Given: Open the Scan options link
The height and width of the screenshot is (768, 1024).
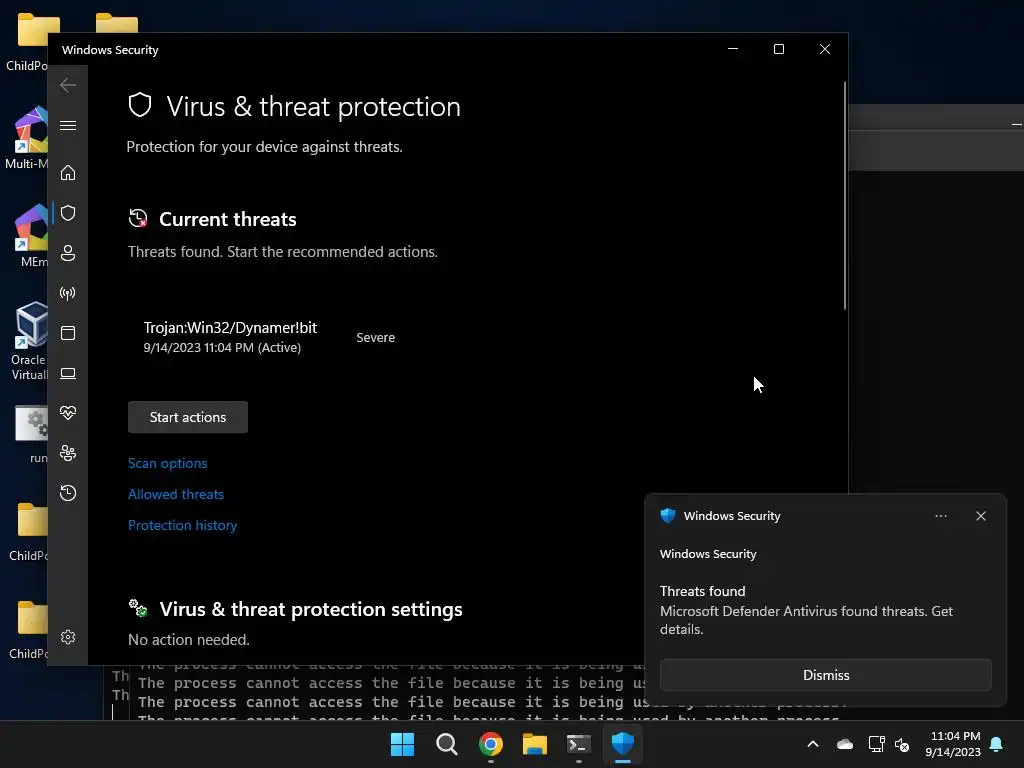Looking at the screenshot, I should point(168,463).
